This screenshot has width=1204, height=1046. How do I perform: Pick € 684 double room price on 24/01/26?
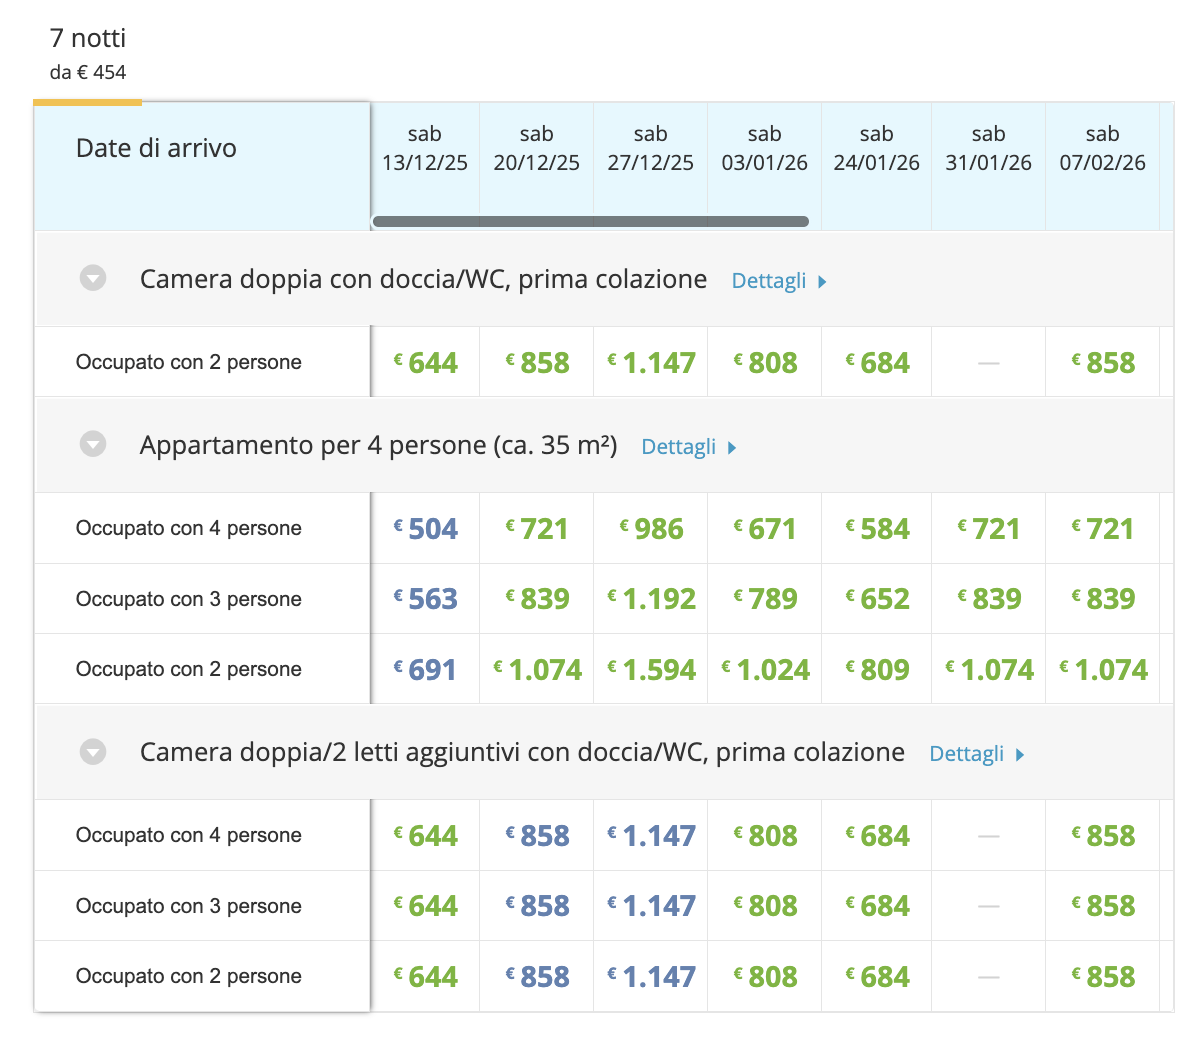pos(877,362)
